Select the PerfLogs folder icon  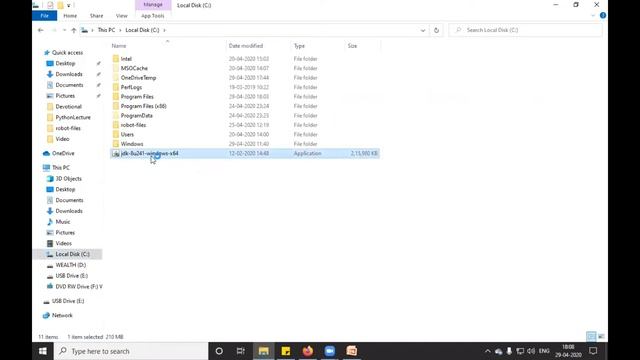coord(116,87)
